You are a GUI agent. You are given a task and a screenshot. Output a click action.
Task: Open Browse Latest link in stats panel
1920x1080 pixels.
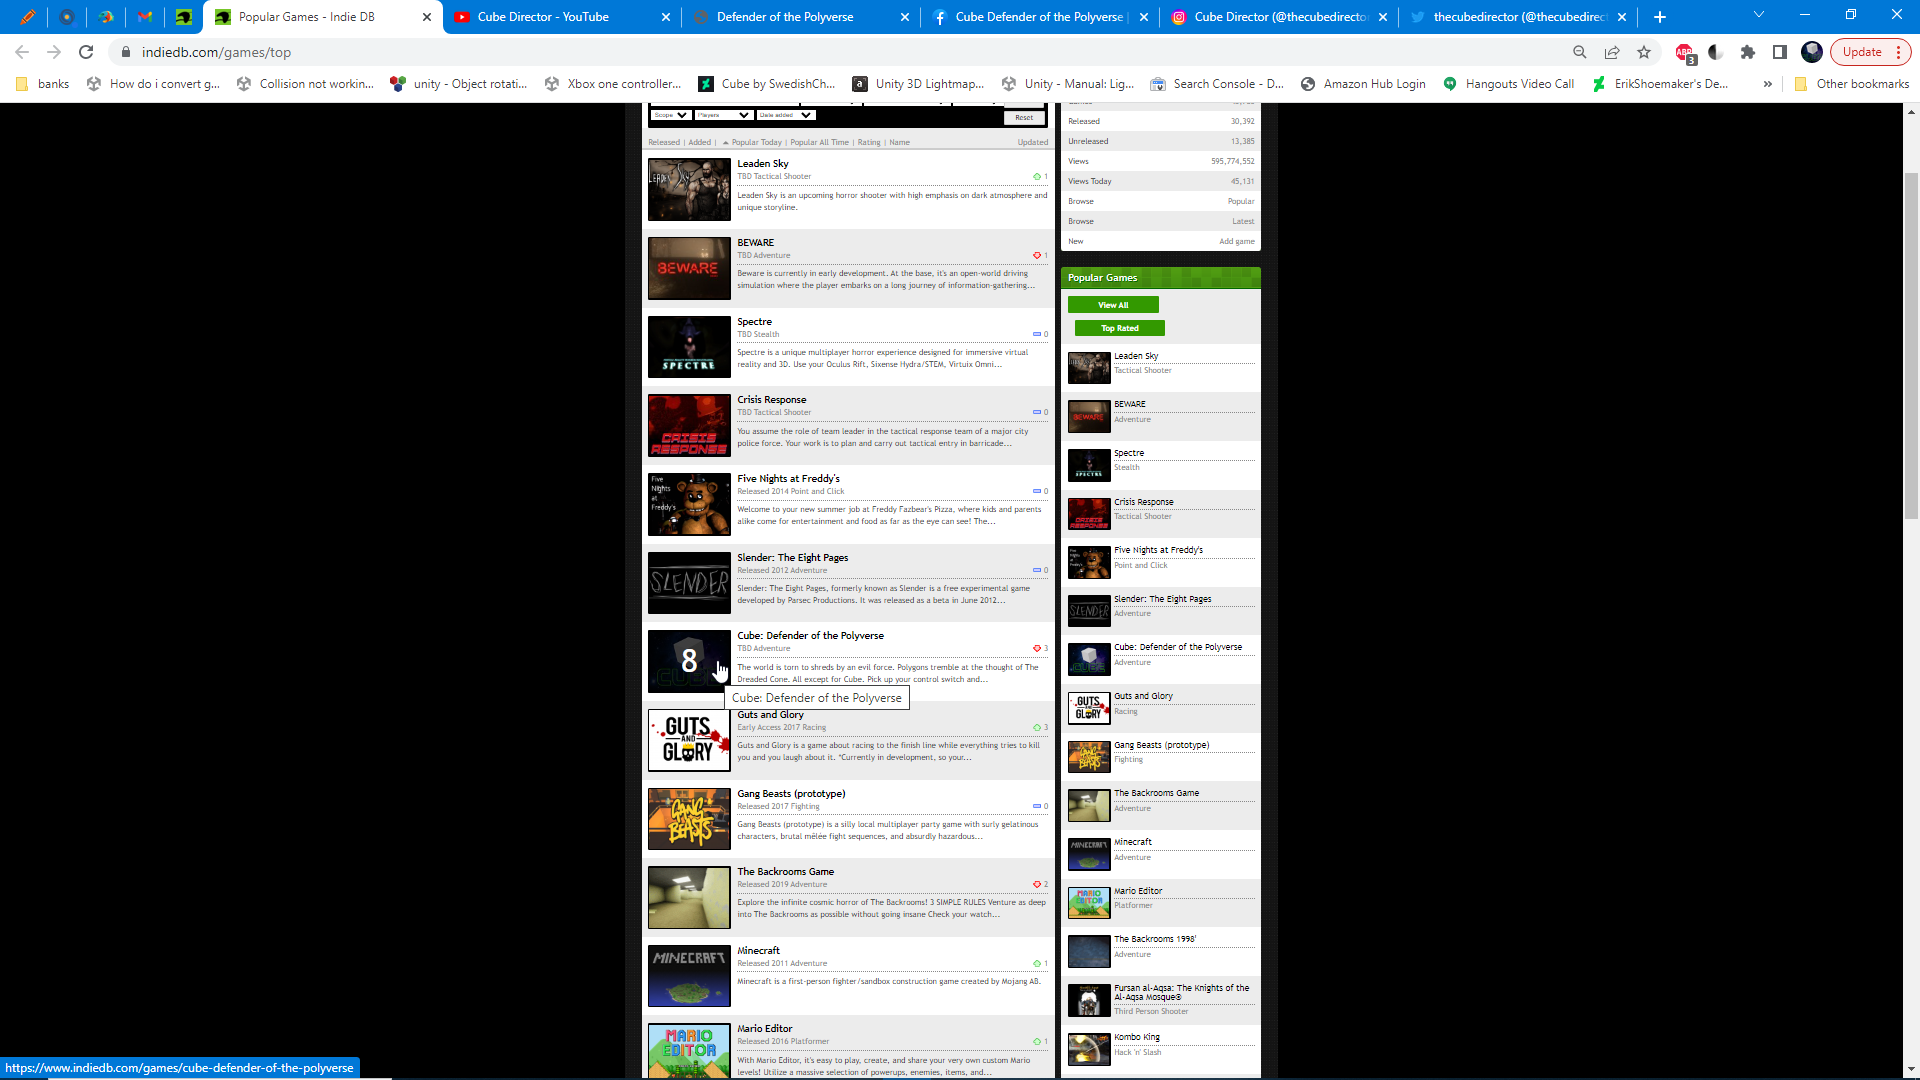[1243, 221]
